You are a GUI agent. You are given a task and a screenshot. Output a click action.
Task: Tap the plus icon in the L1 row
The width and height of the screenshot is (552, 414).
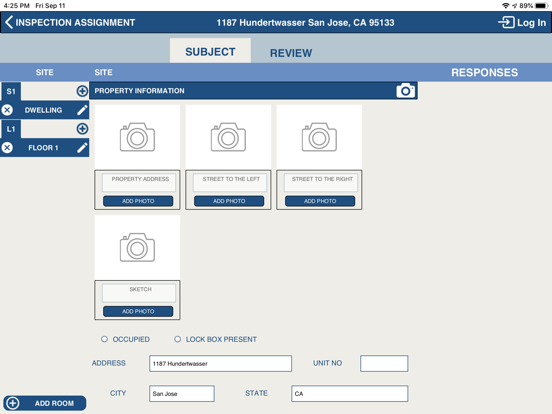(82, 129)
